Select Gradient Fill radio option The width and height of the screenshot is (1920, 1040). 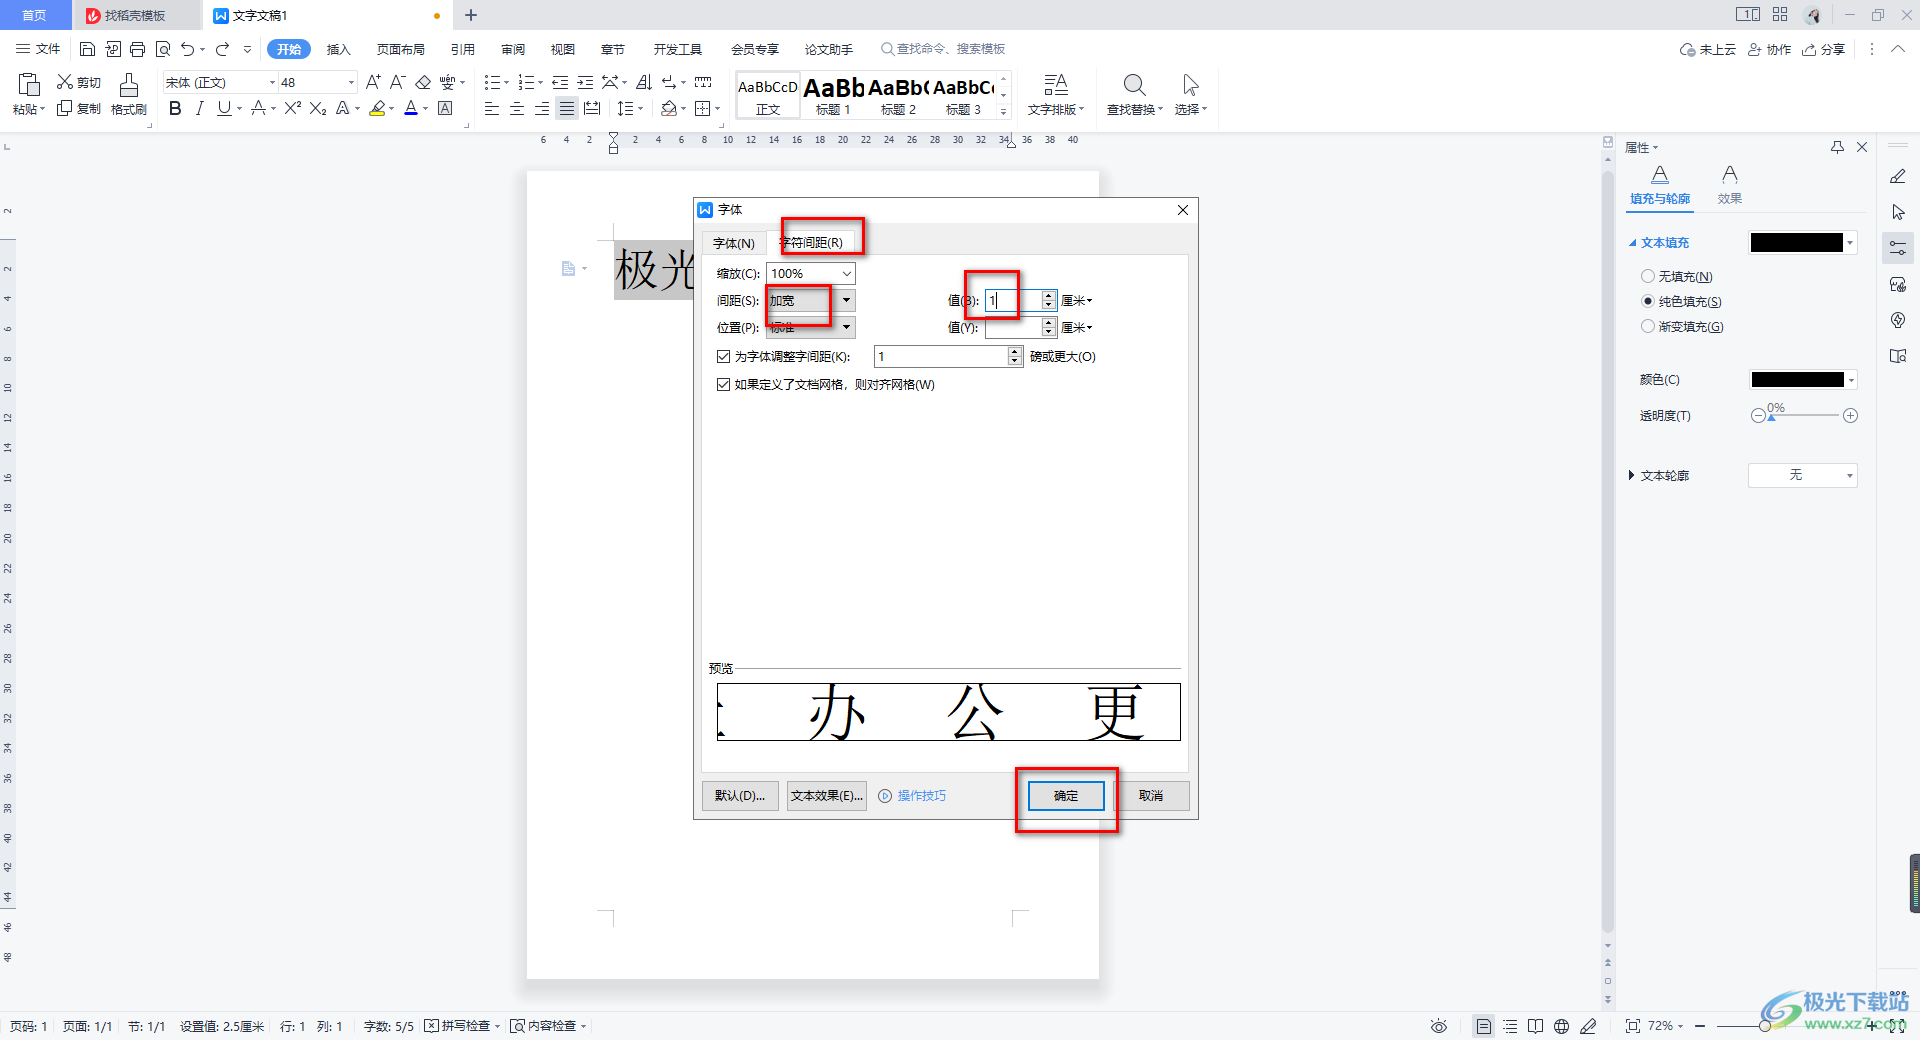[1647, 326]
